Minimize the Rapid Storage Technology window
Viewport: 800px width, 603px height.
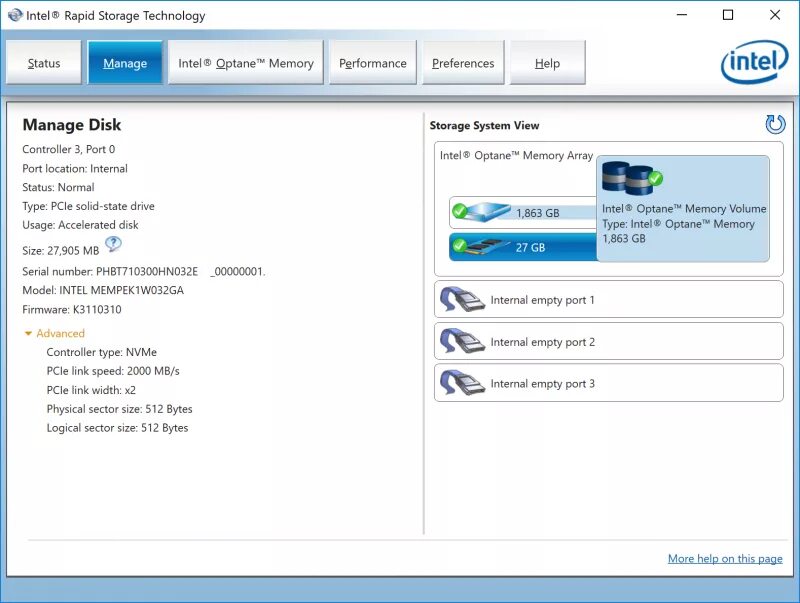pyautogui.click(x=682, y=15)
